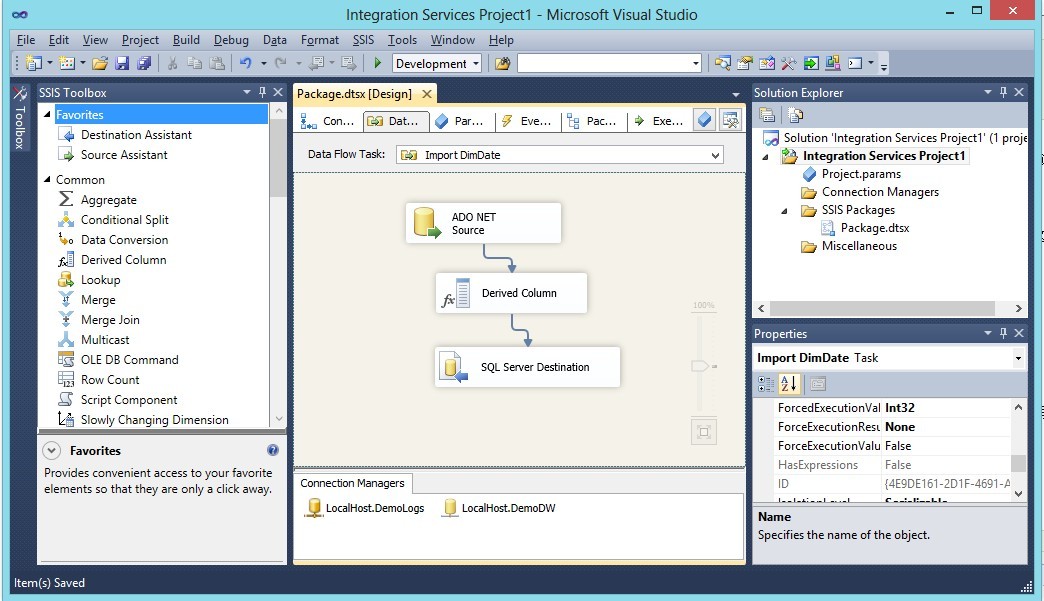Image resolution: width=1044 pixels, height=601 pixels.
Task: Click the Alphabetical sort icon in Properties
Action: pyautogui.click(x=789, y=383)
